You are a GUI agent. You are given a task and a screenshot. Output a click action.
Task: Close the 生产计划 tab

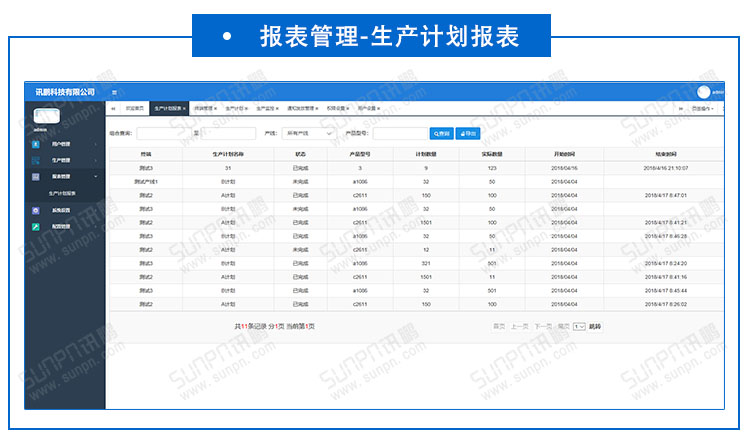point(246,109)
